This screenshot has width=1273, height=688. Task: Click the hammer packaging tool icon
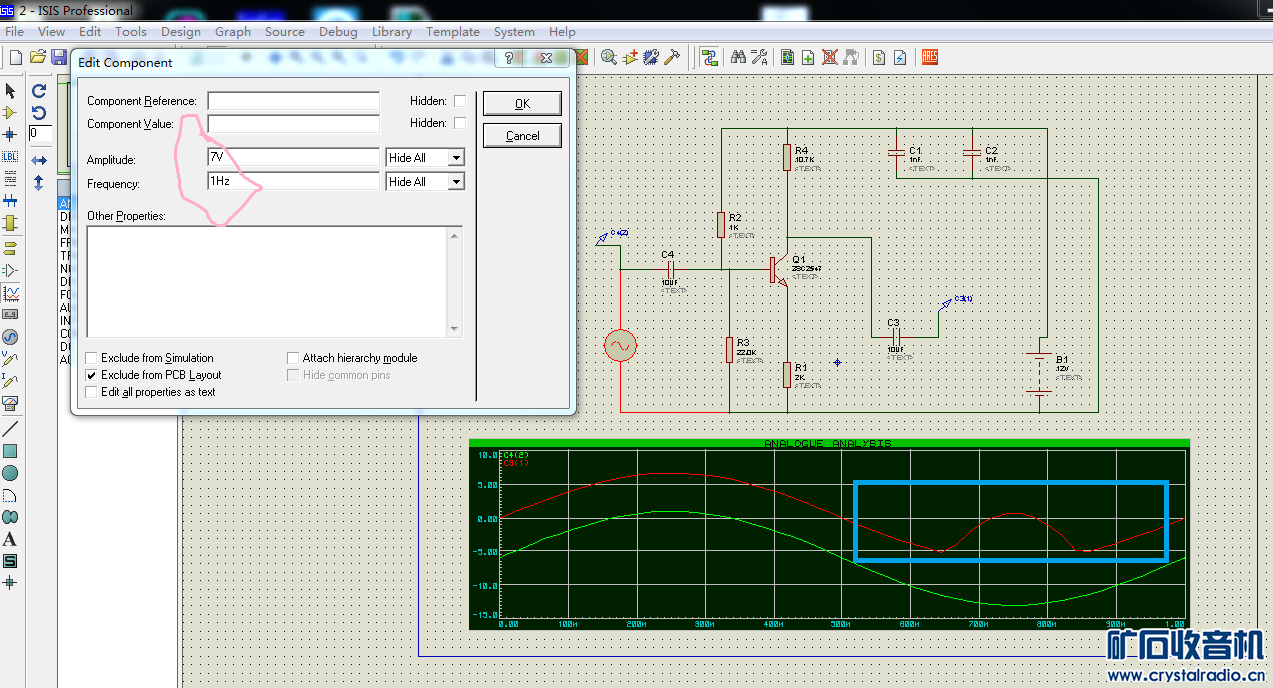[673, 57]
